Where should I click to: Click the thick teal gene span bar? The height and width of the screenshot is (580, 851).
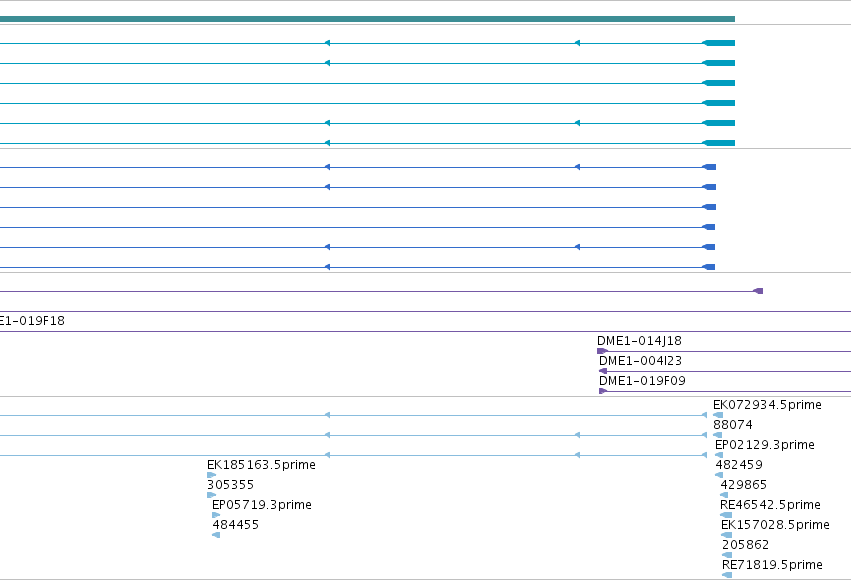(x=367, y=19)
